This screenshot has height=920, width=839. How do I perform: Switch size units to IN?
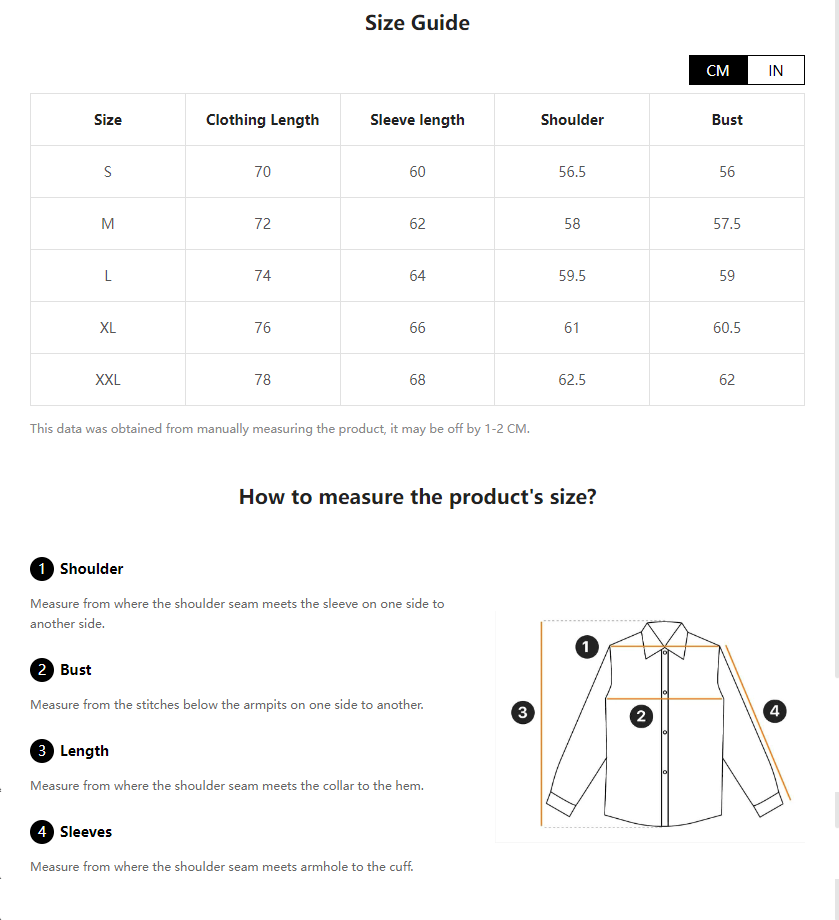(776, 70)
